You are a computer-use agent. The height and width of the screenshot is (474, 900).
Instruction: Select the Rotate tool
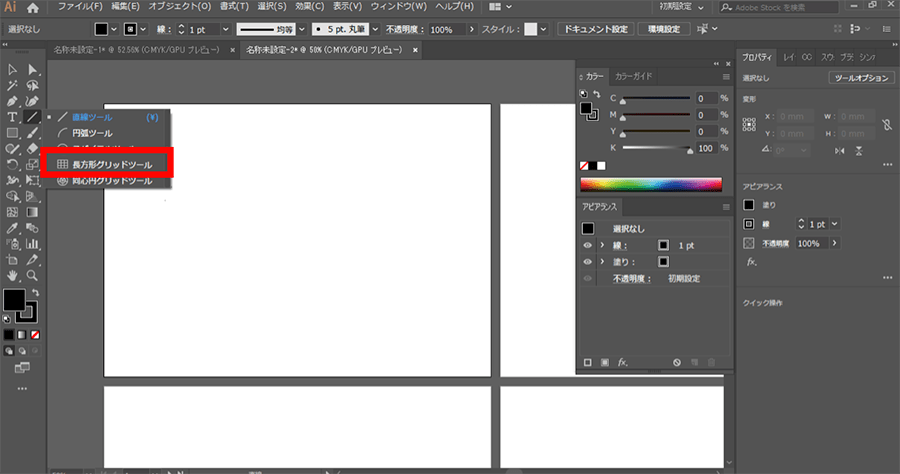(12, 165)
